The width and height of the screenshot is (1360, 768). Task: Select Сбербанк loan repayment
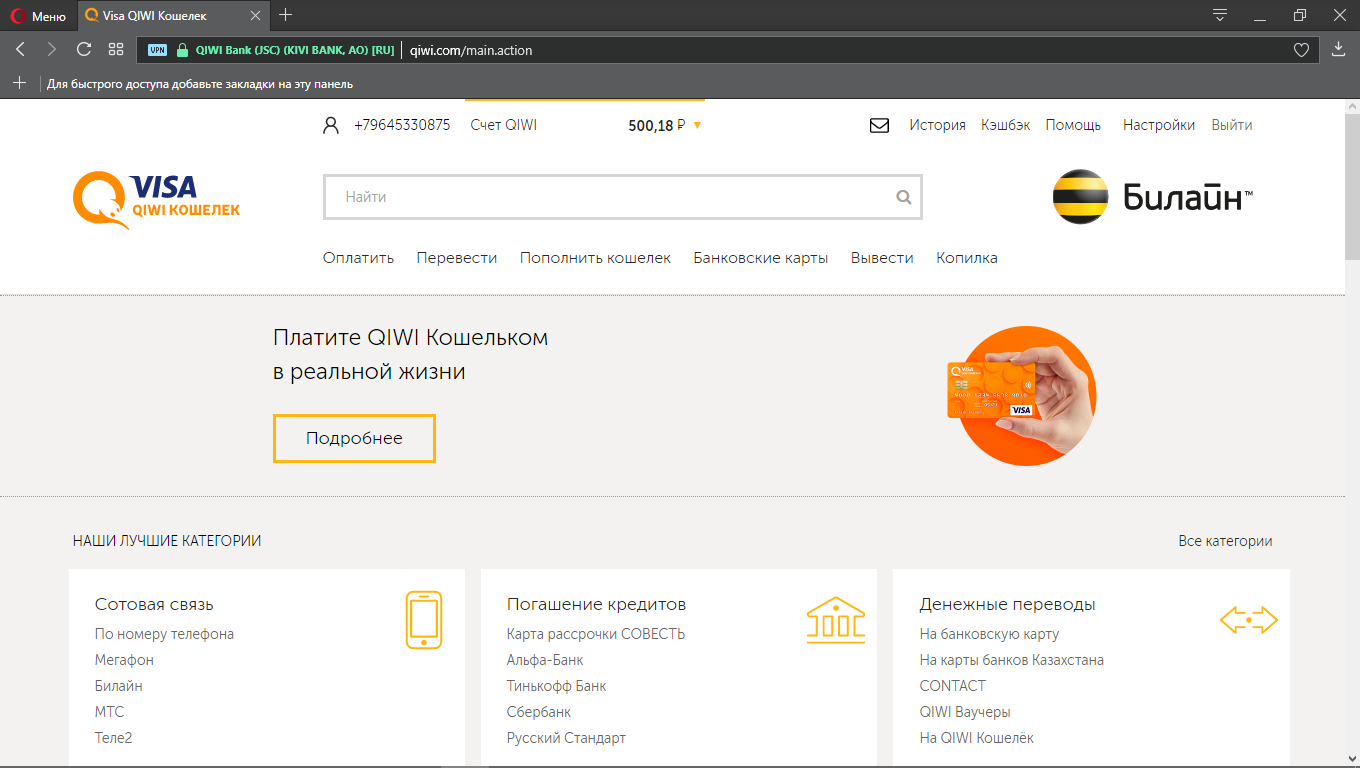click(x=539, y=712)
